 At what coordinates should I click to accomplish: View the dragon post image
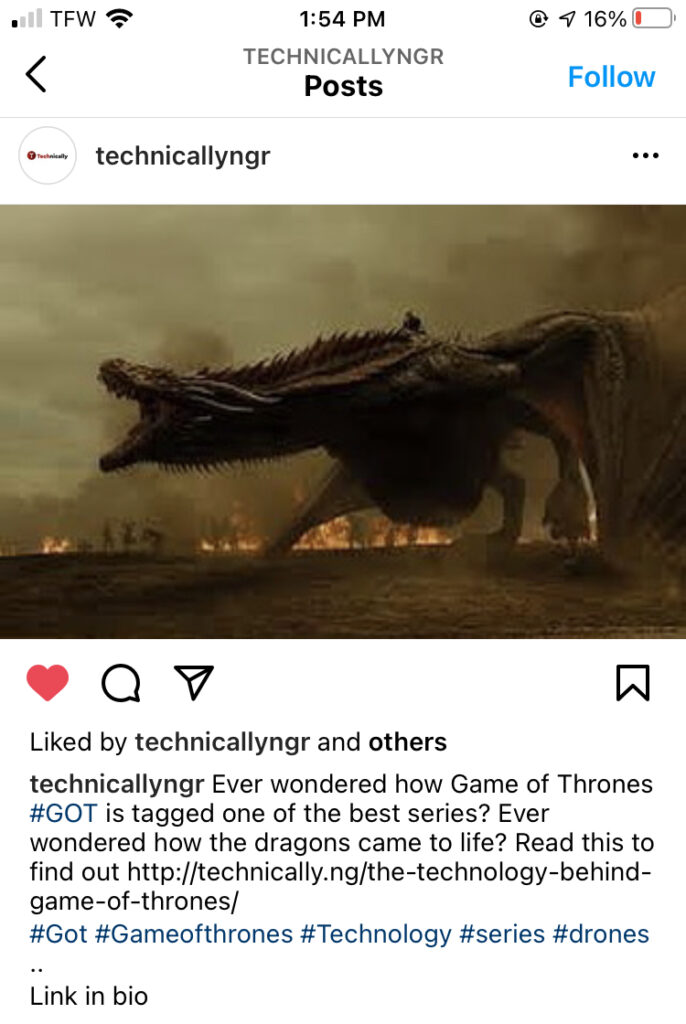343,421
